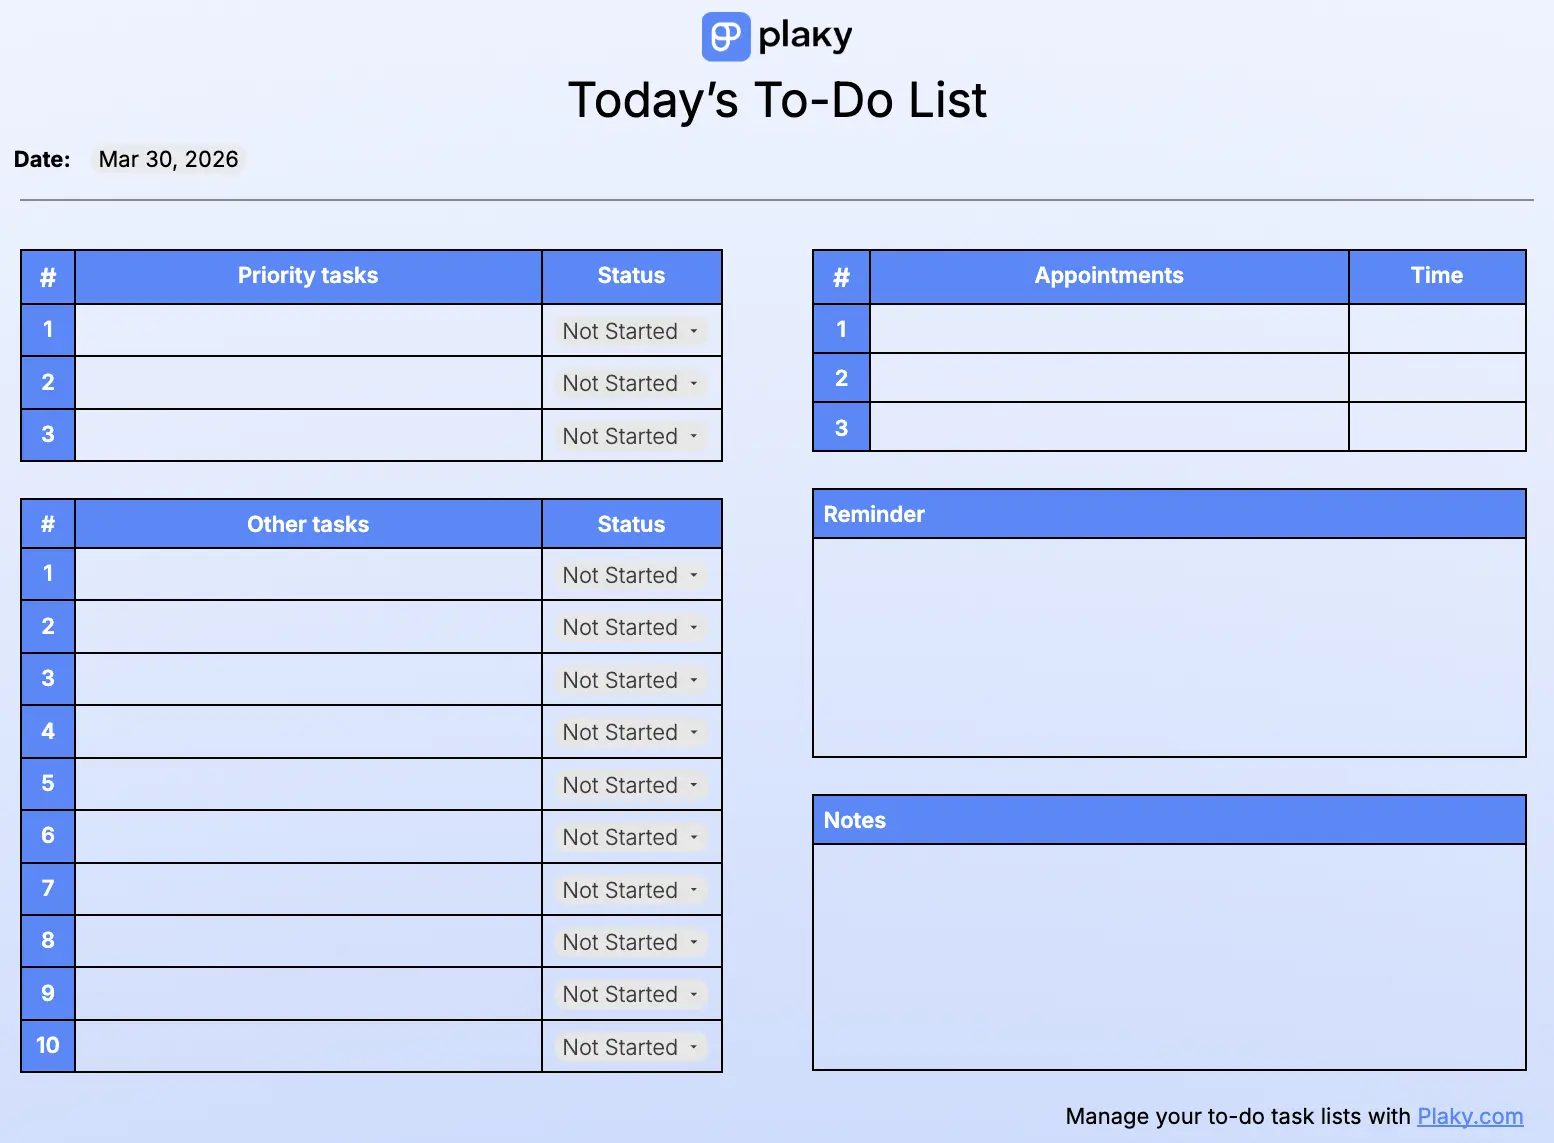The image size is (1554, 1143).
Task: Click the date field showing Mar 30, 2026
Action: tap(168, 159)
